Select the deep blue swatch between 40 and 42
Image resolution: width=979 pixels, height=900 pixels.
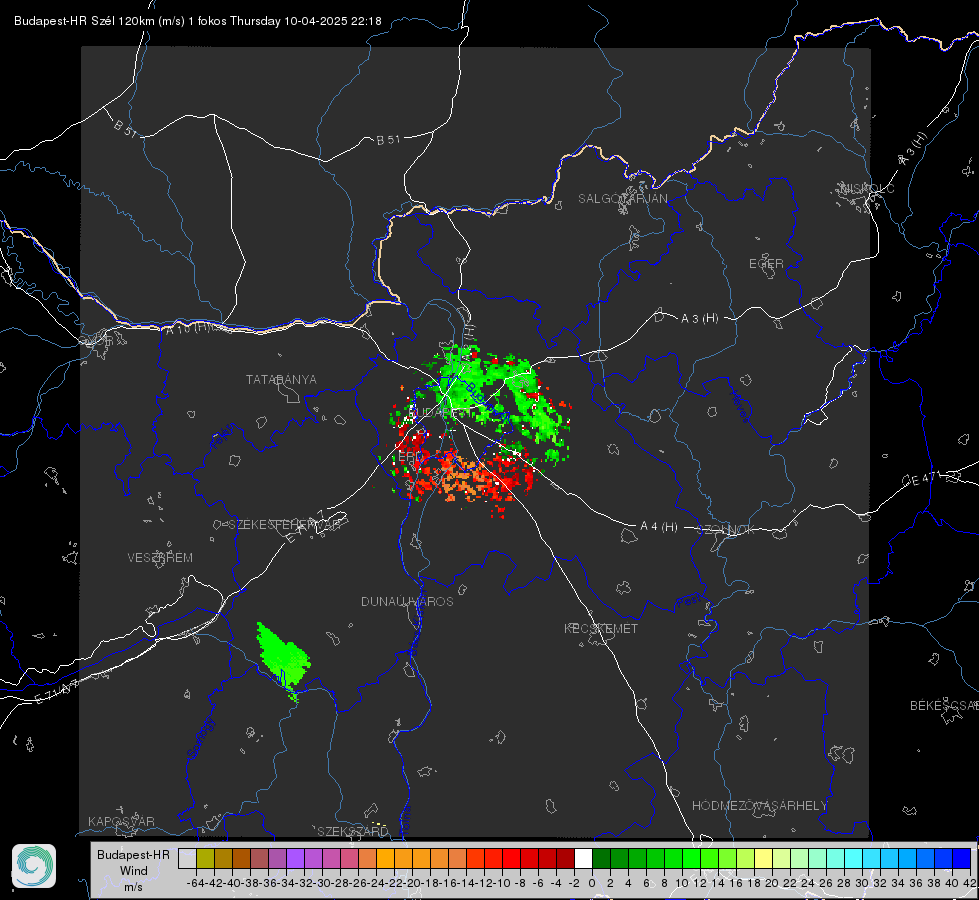[961, 858]
